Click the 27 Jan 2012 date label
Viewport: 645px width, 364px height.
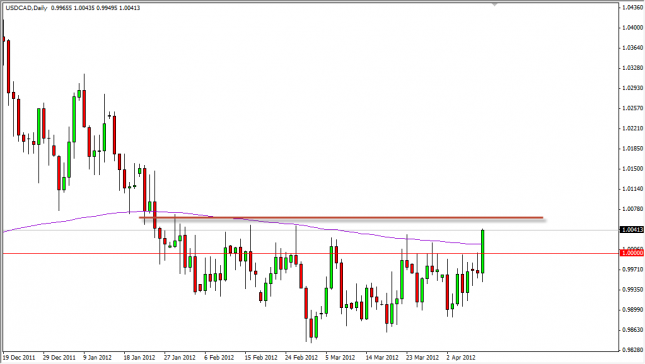pos(179,357)
